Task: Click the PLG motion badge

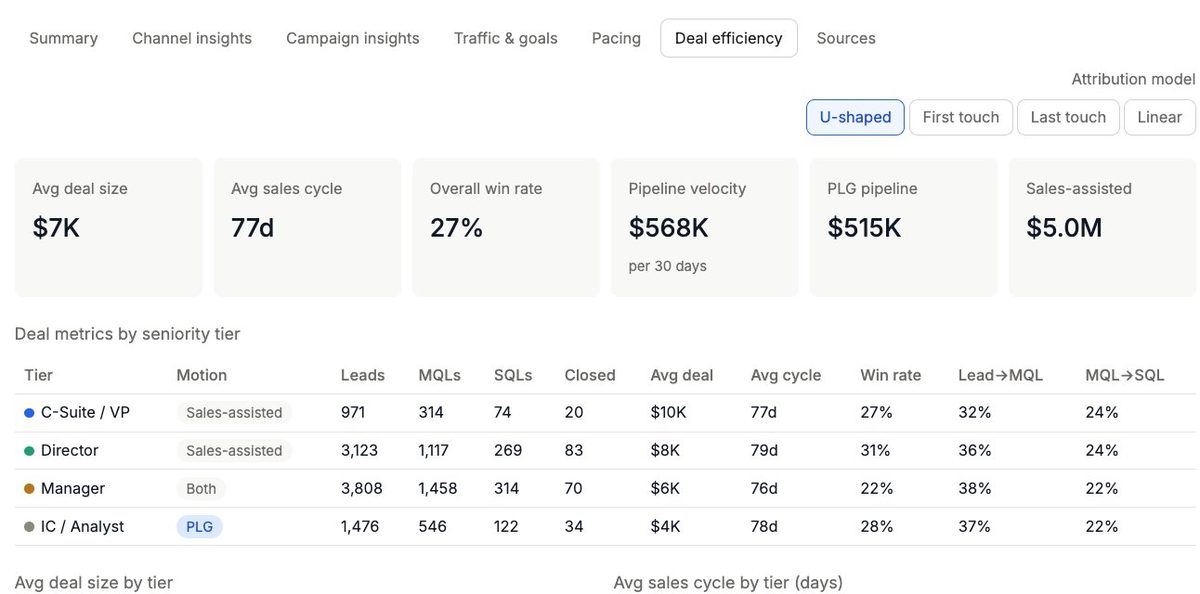Action: (200, 527)
